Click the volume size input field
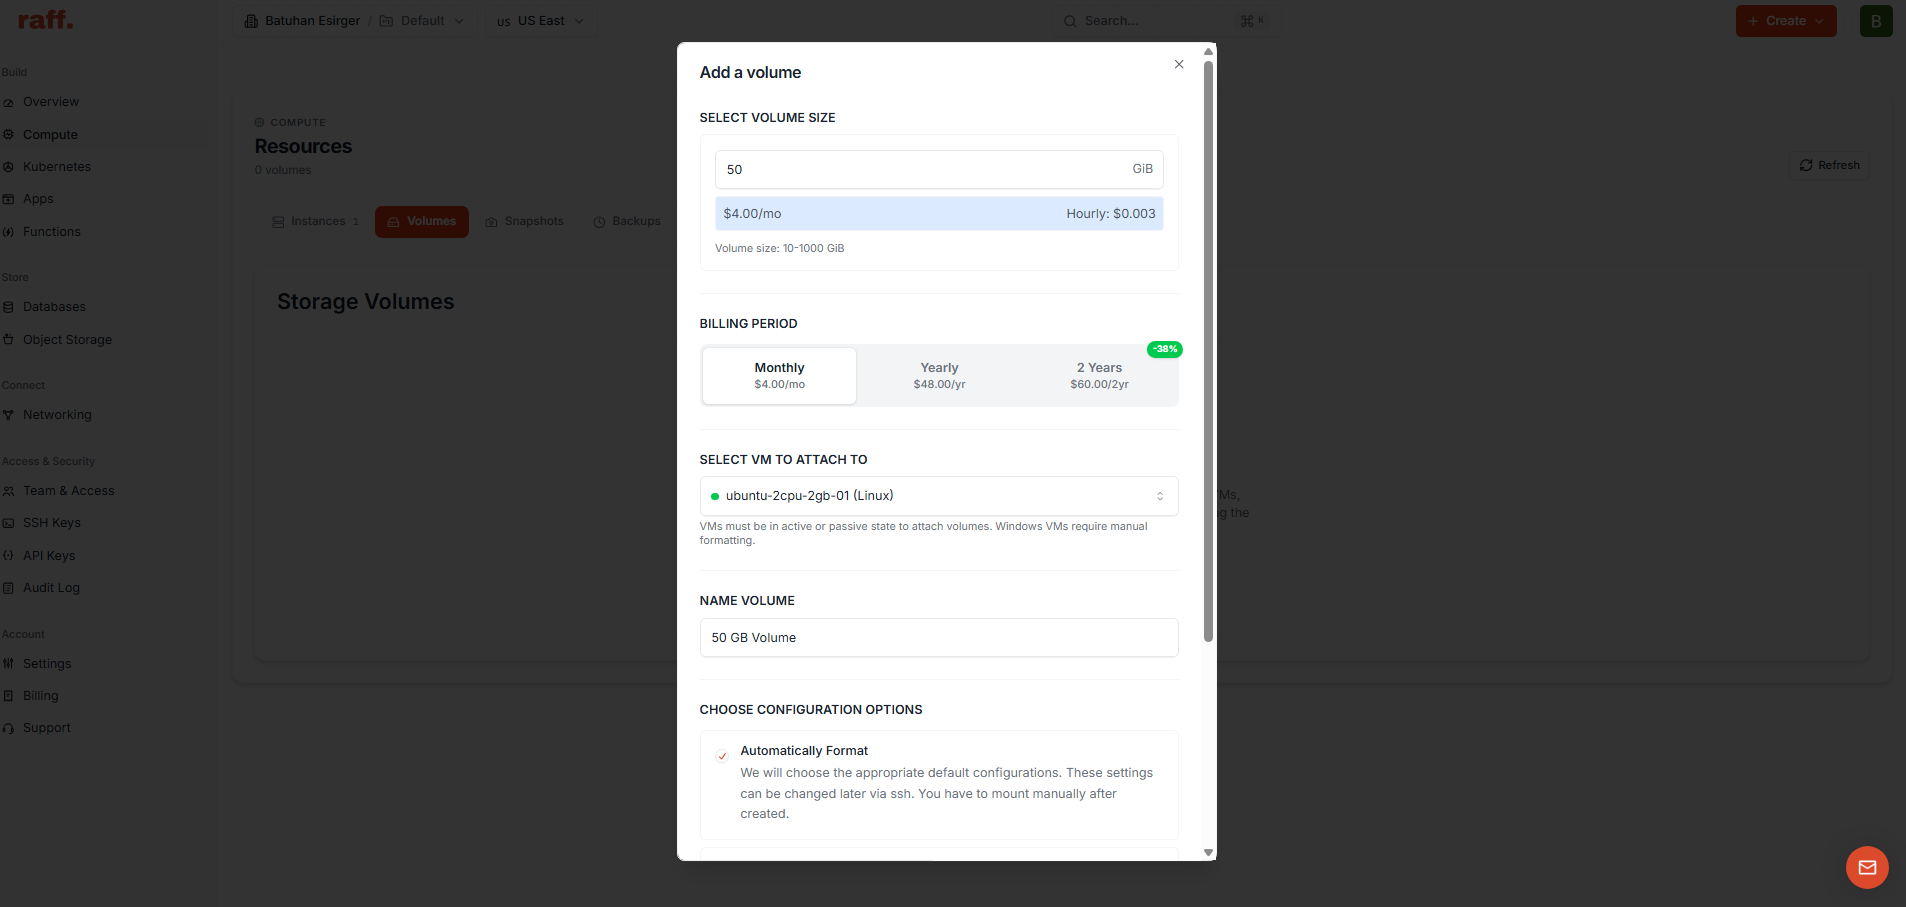Image resolution: width=1906 pixels, height=907 pixels. tap(939, 169)
